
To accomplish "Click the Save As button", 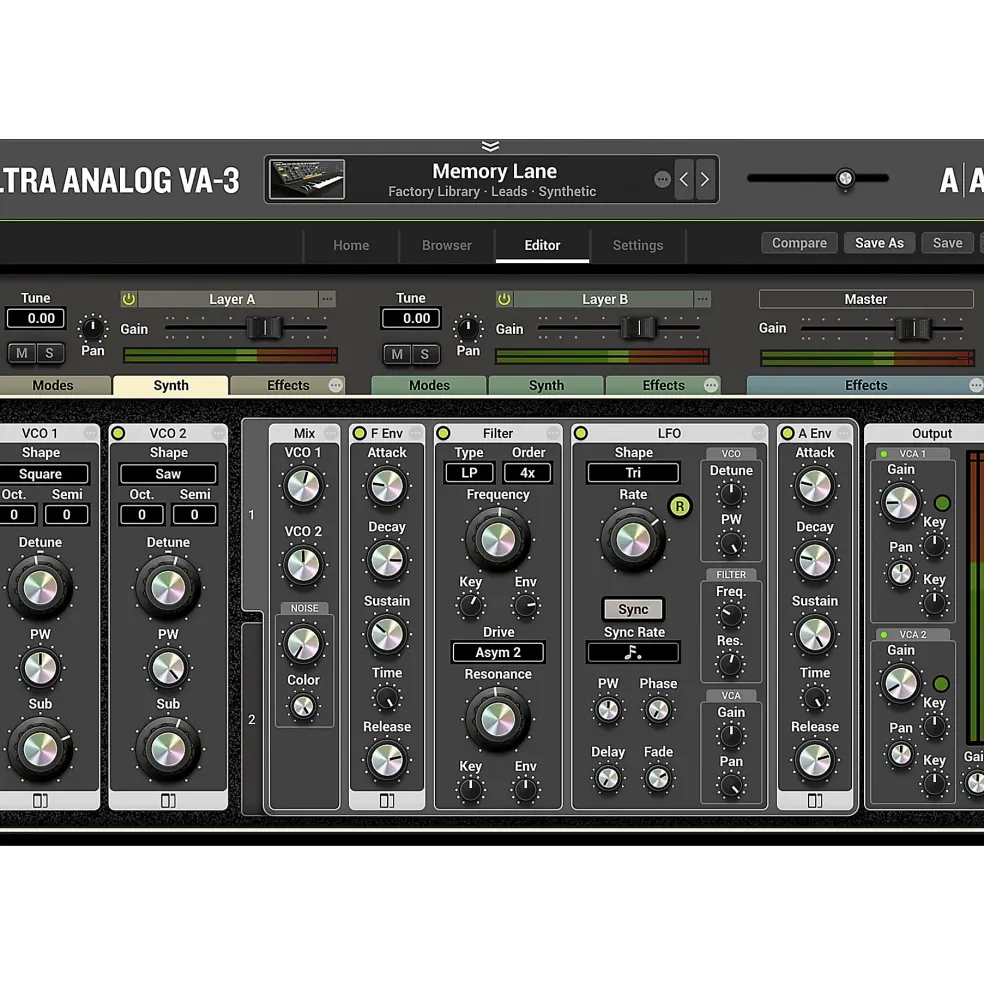I will coord(879,243).
